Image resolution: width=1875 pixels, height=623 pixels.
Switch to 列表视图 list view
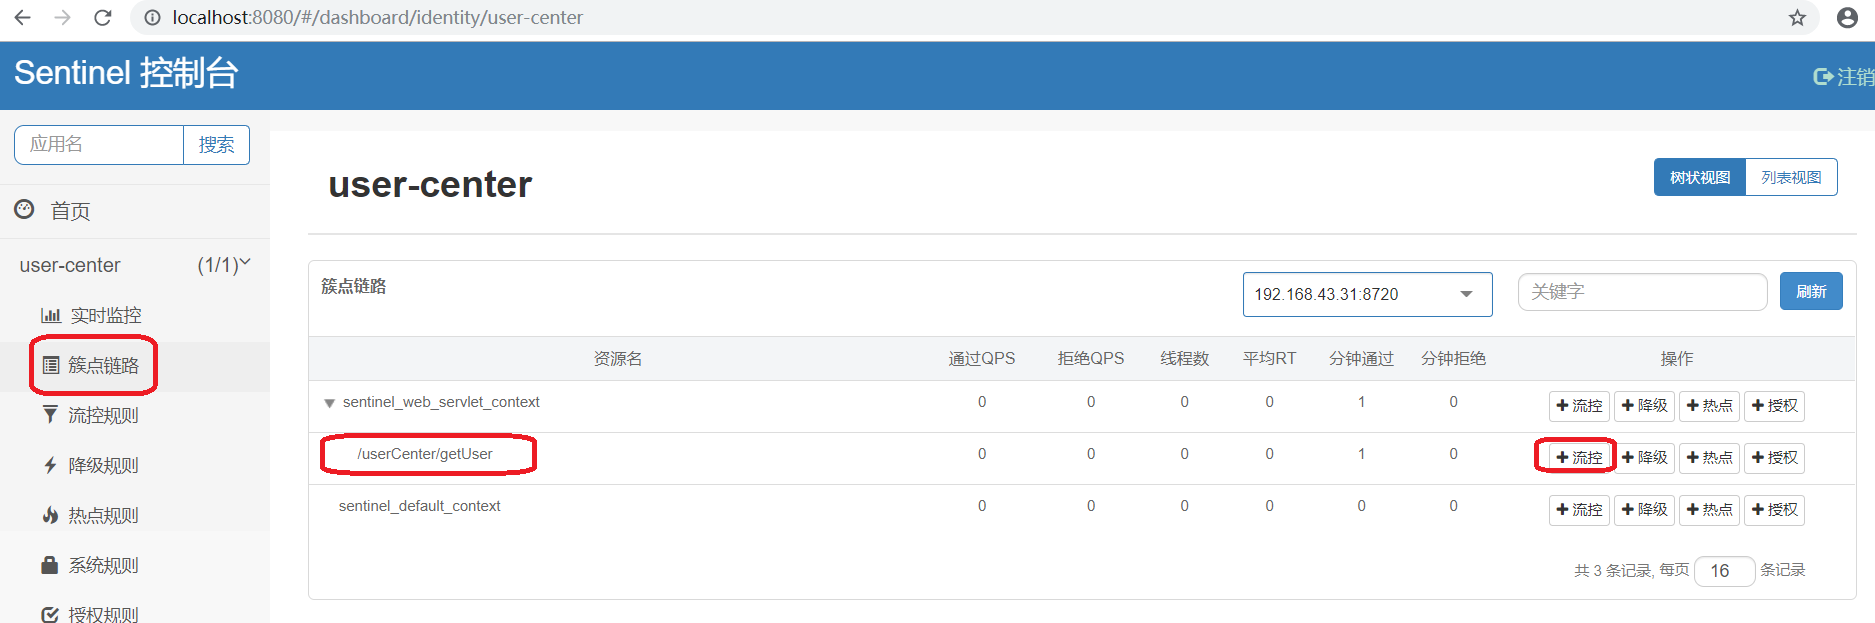pyautogui.click(x=1791, y=177)
